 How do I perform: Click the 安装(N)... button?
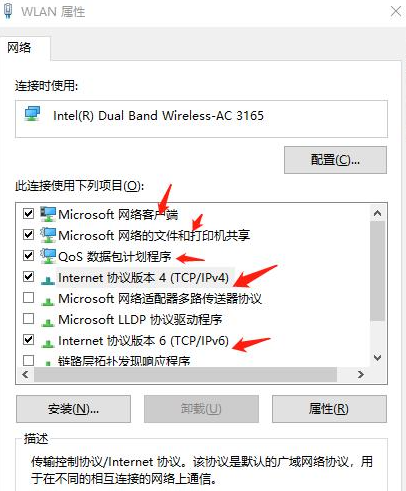pos(73,409)
